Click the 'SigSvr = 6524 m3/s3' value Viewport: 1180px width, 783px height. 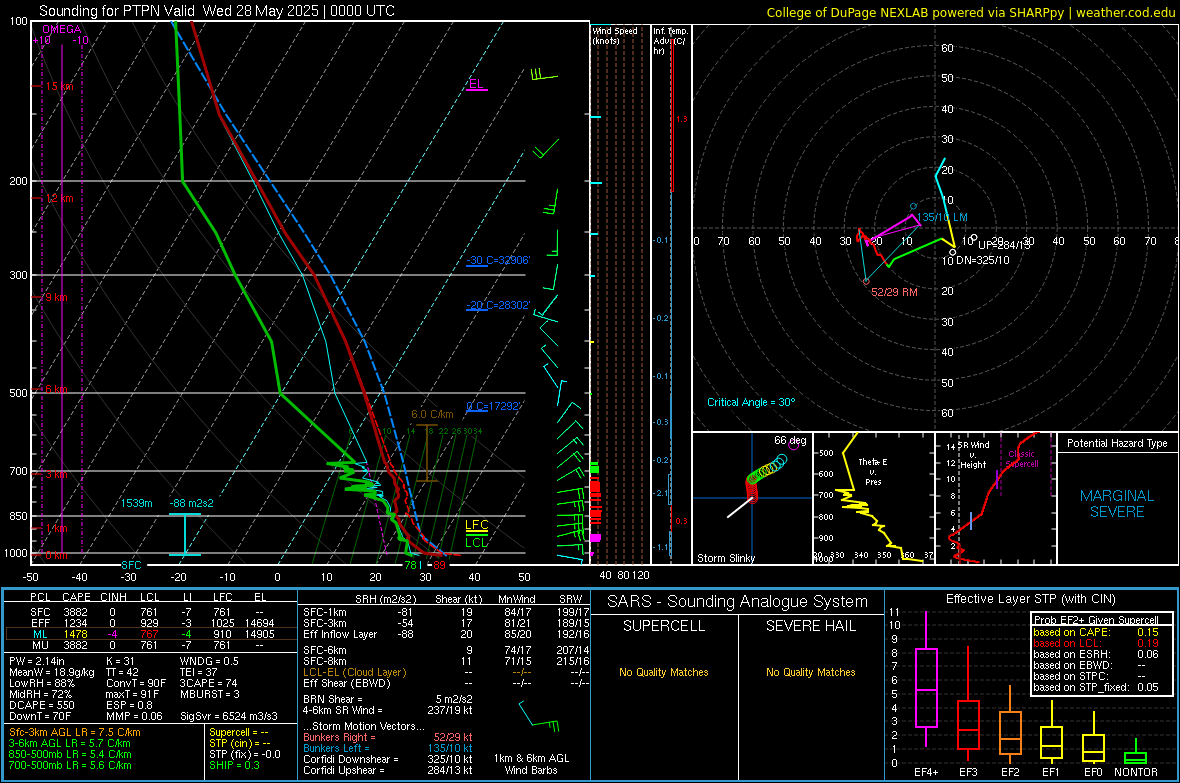pos(229,716)
